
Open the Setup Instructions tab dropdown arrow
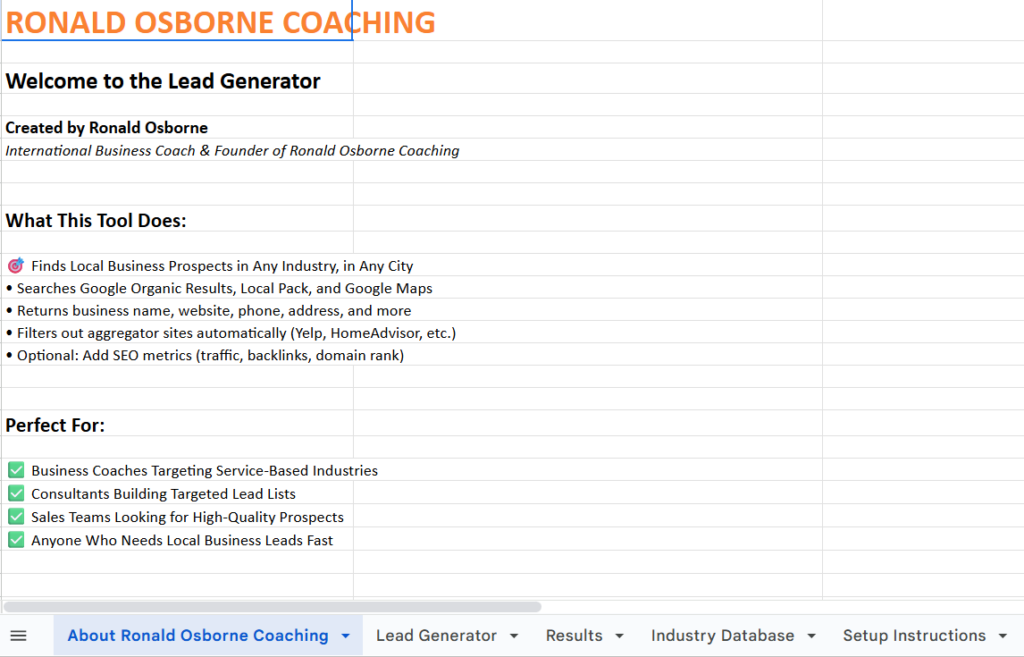tap(1004, 635)
